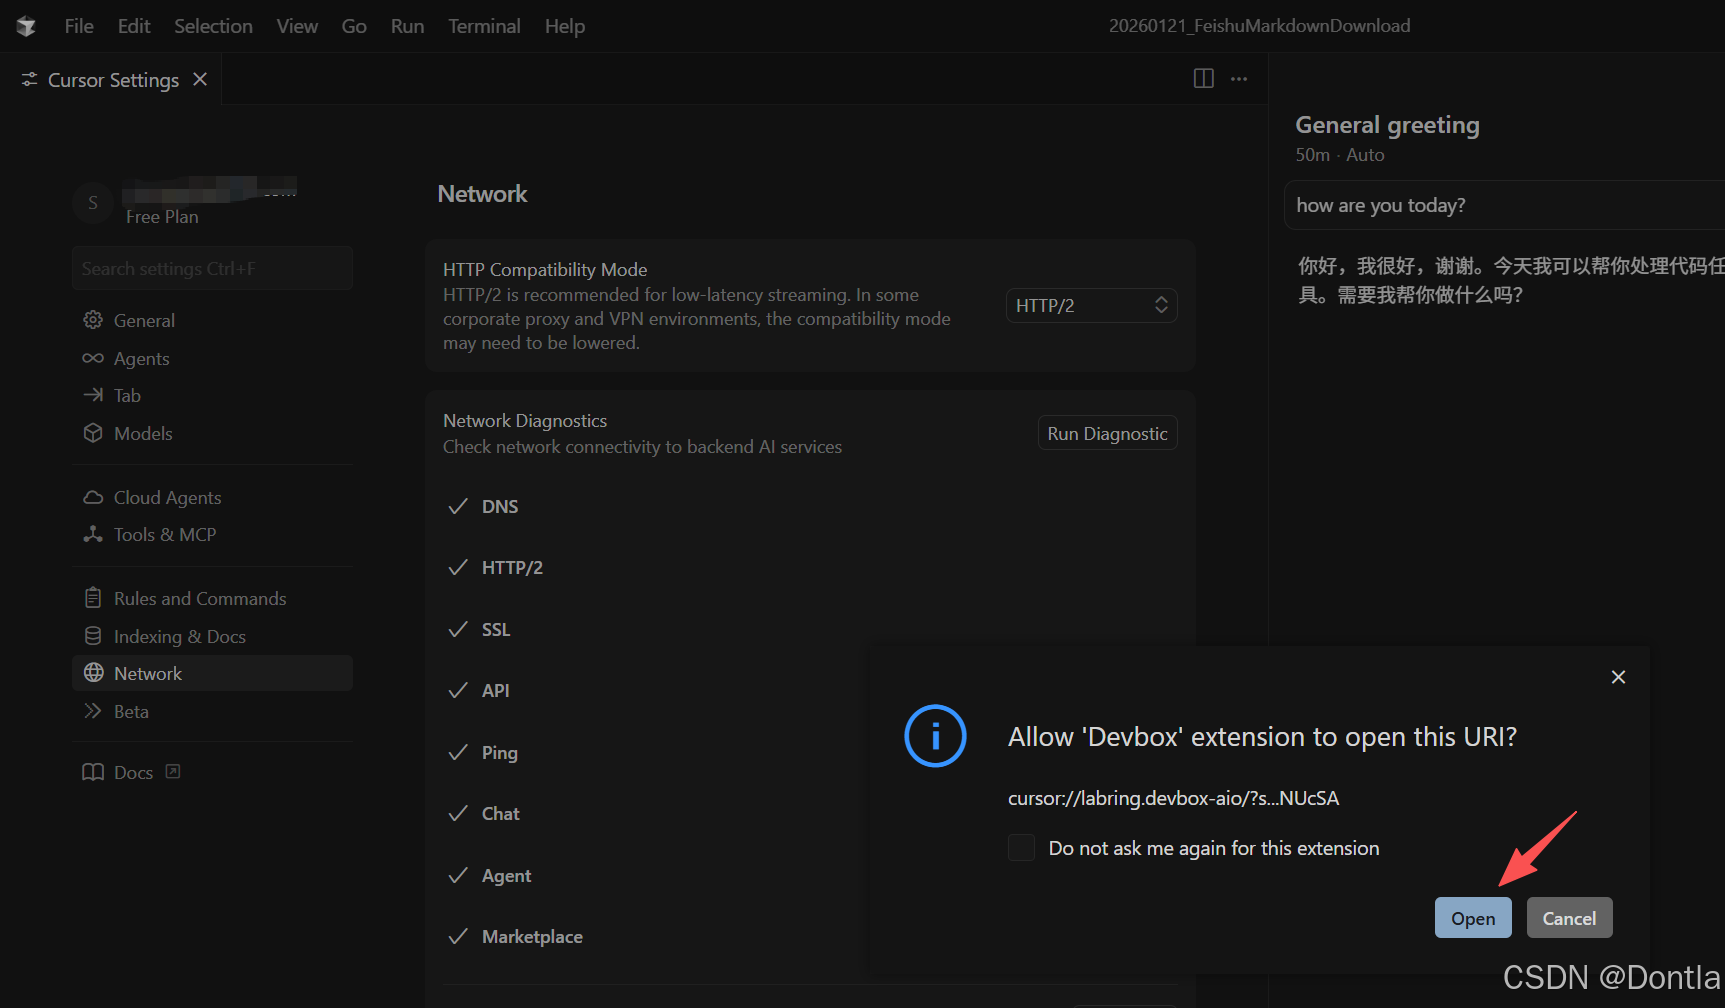
Task: Open the Go menu
Action: coord(354,26)
